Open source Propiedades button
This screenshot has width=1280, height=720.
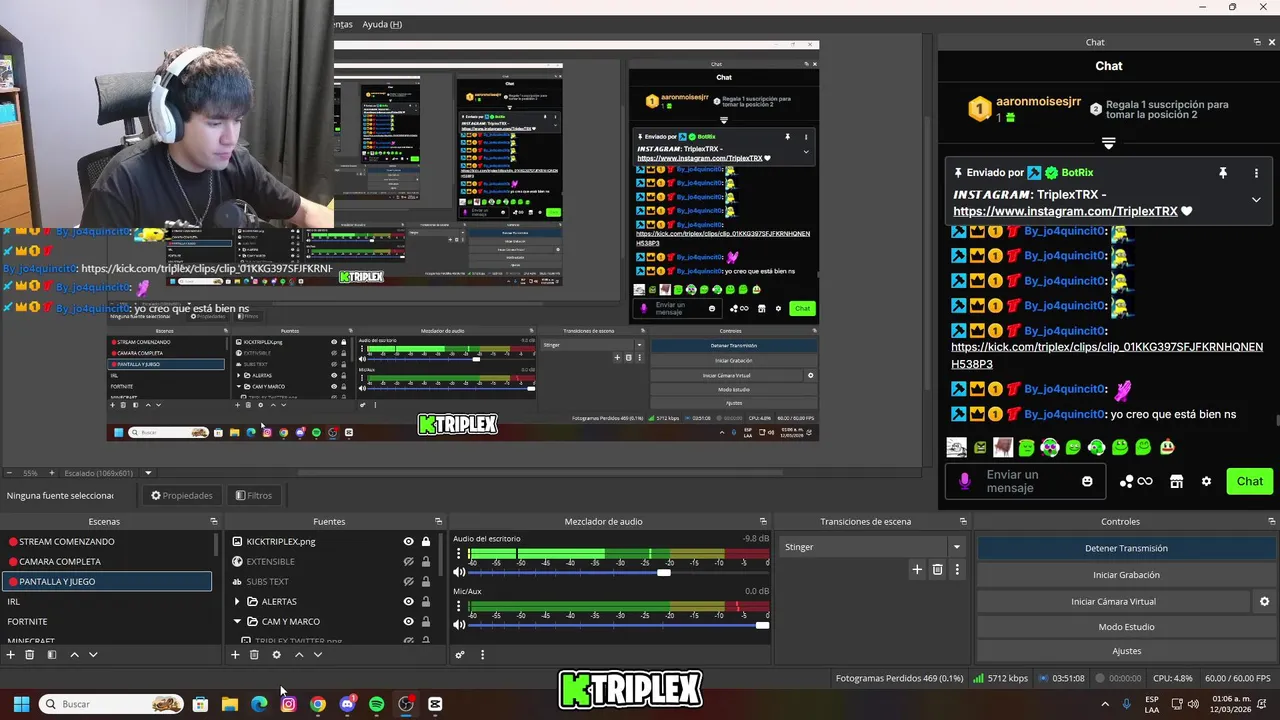181,495
